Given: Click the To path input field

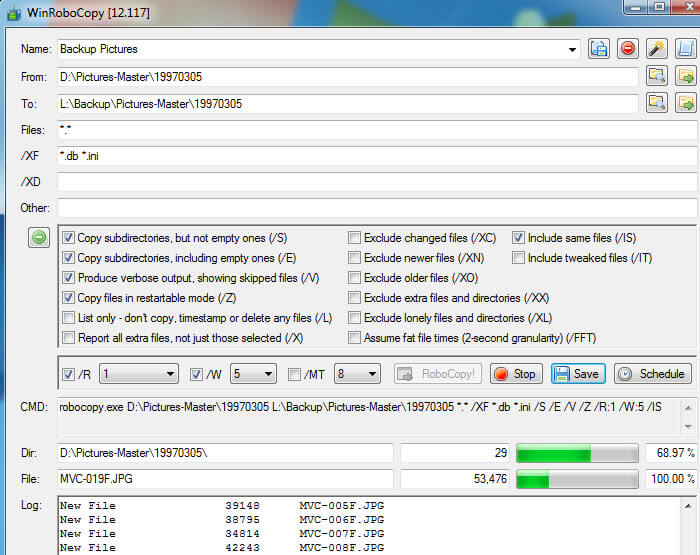Looking at the screenshot, I should point(347,104).
